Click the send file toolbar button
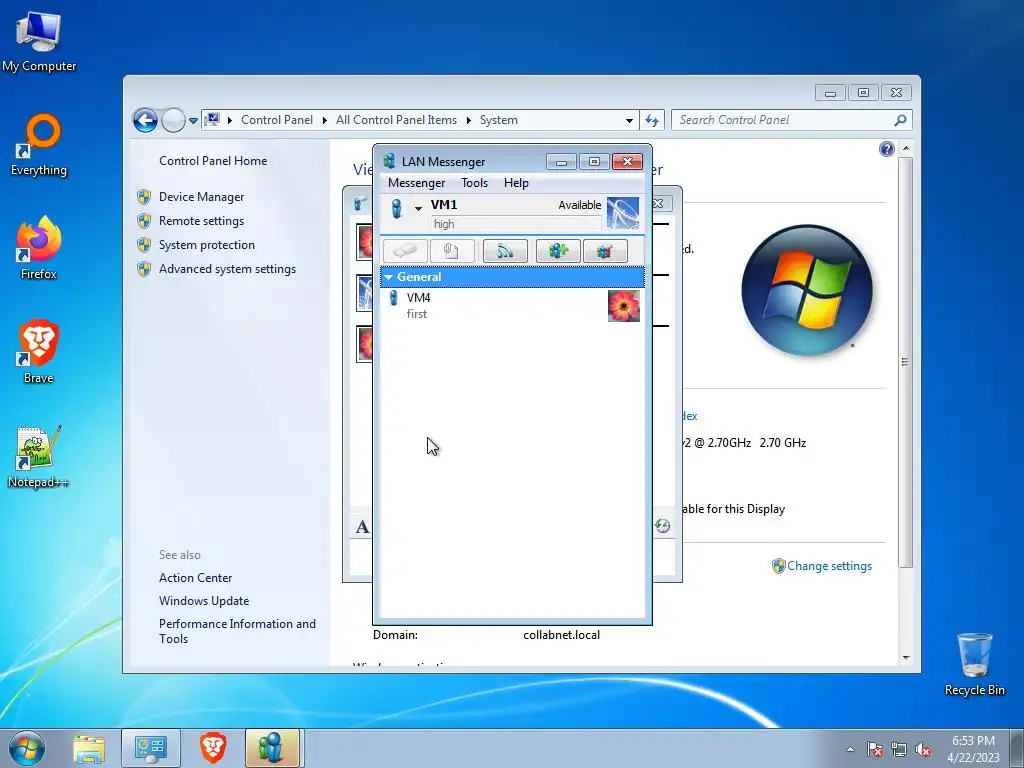The width and height of the screenshot is (1024, 768). 452,251
